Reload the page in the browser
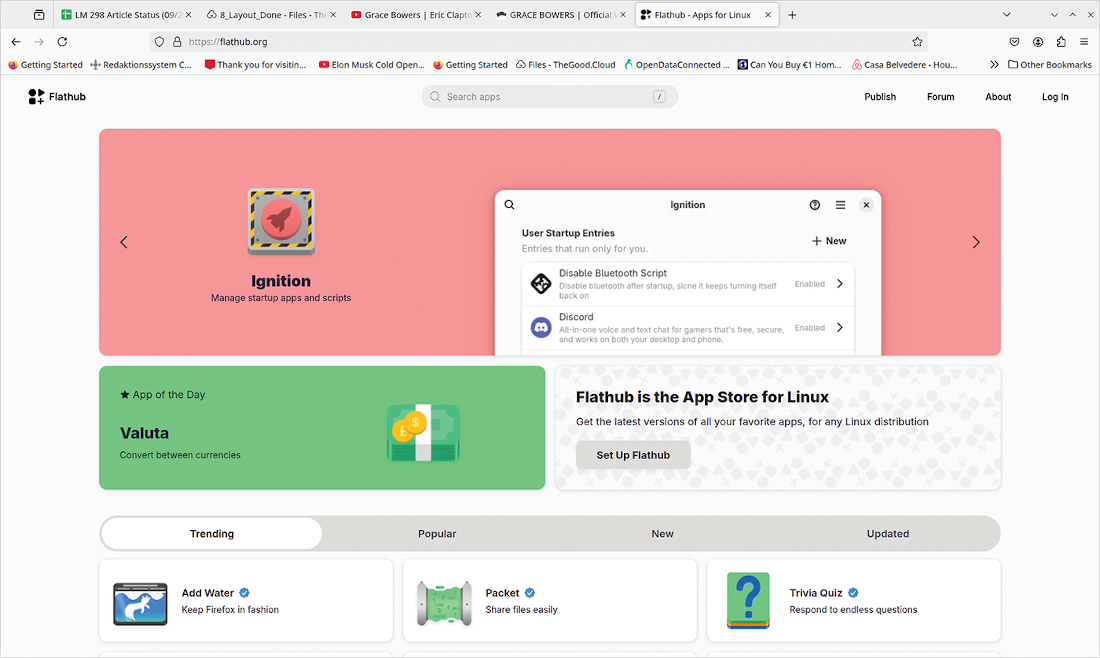1100x658 pixels. coord(62,42)
